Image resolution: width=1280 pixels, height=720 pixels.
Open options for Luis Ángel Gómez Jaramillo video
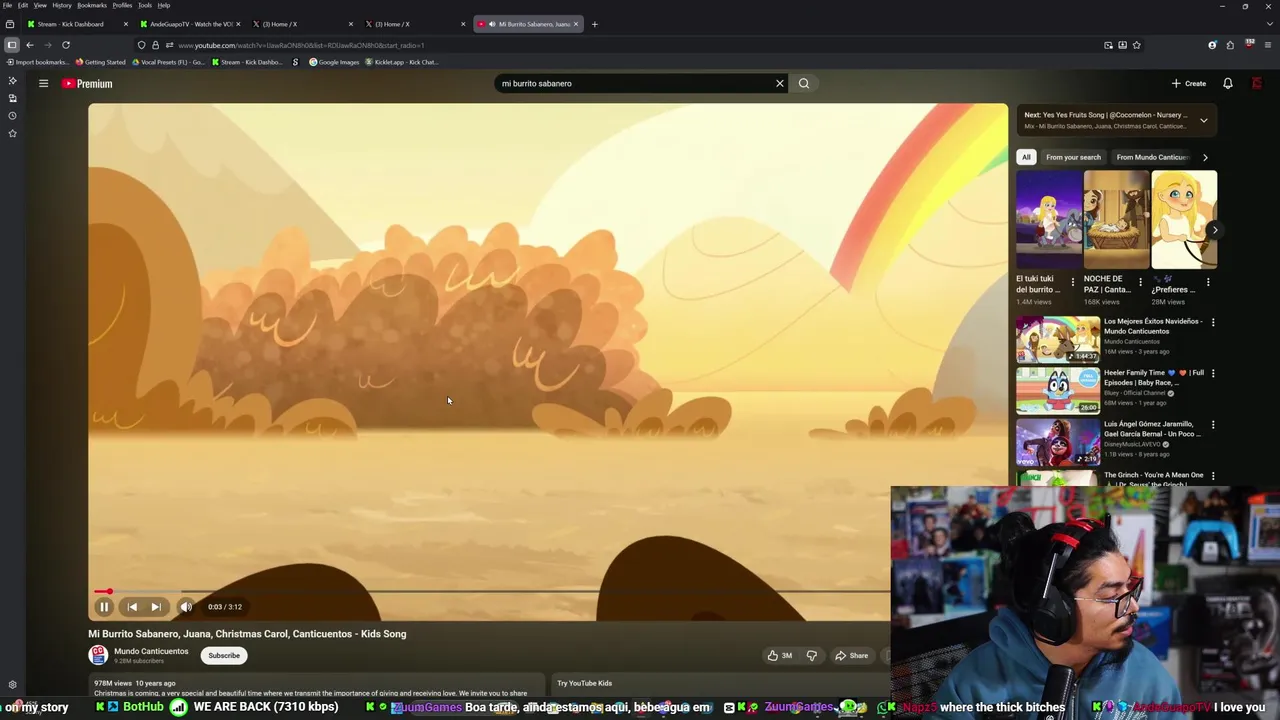pos(1213,425)
